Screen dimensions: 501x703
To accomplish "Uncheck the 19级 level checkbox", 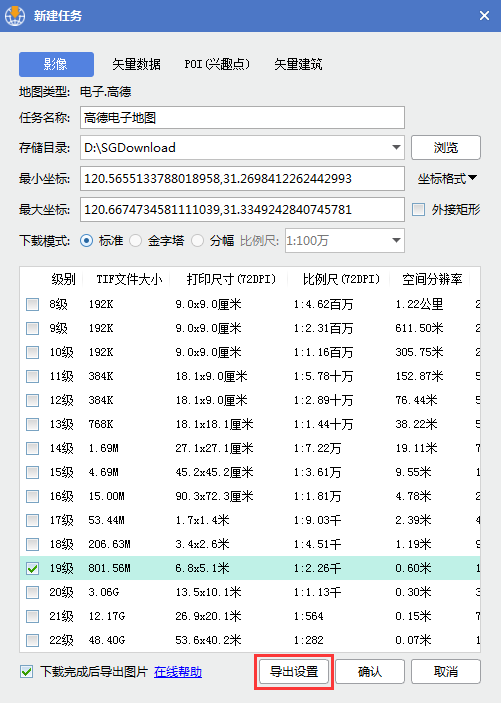I will point(32,568).
